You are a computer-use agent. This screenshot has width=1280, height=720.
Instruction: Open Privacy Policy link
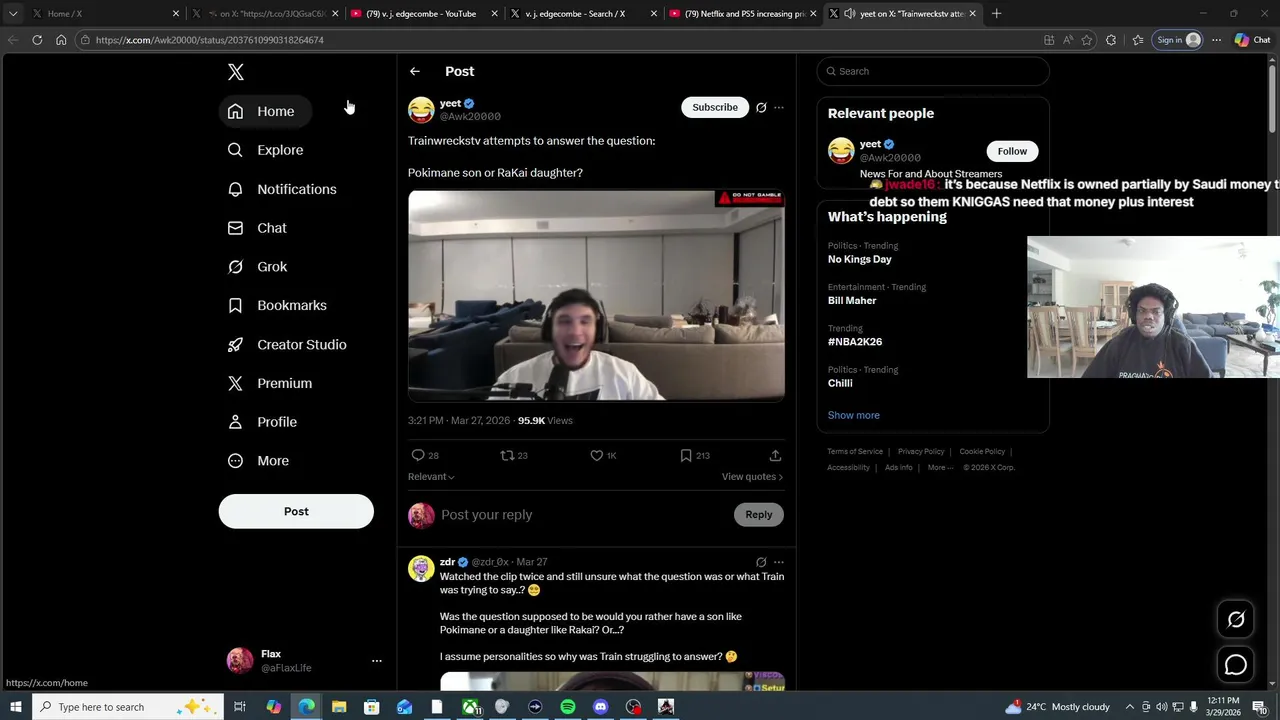tap(921, 452)
